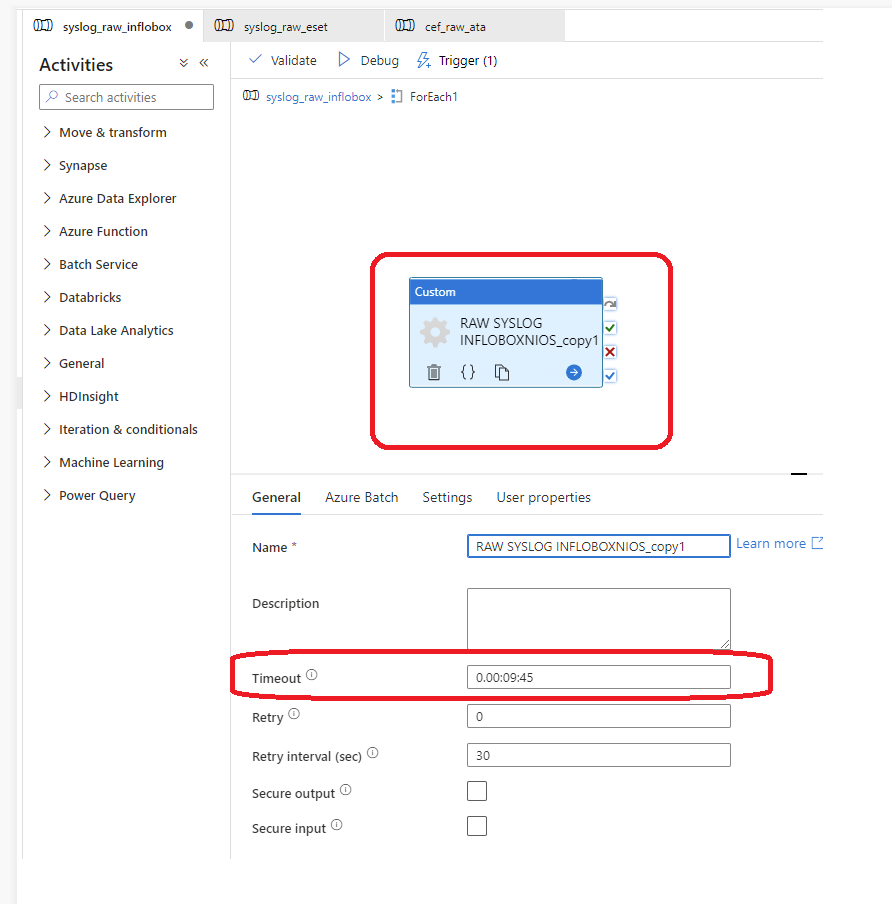
Task: Expand all activity groups double-down chevron
Action: point(183,63)
